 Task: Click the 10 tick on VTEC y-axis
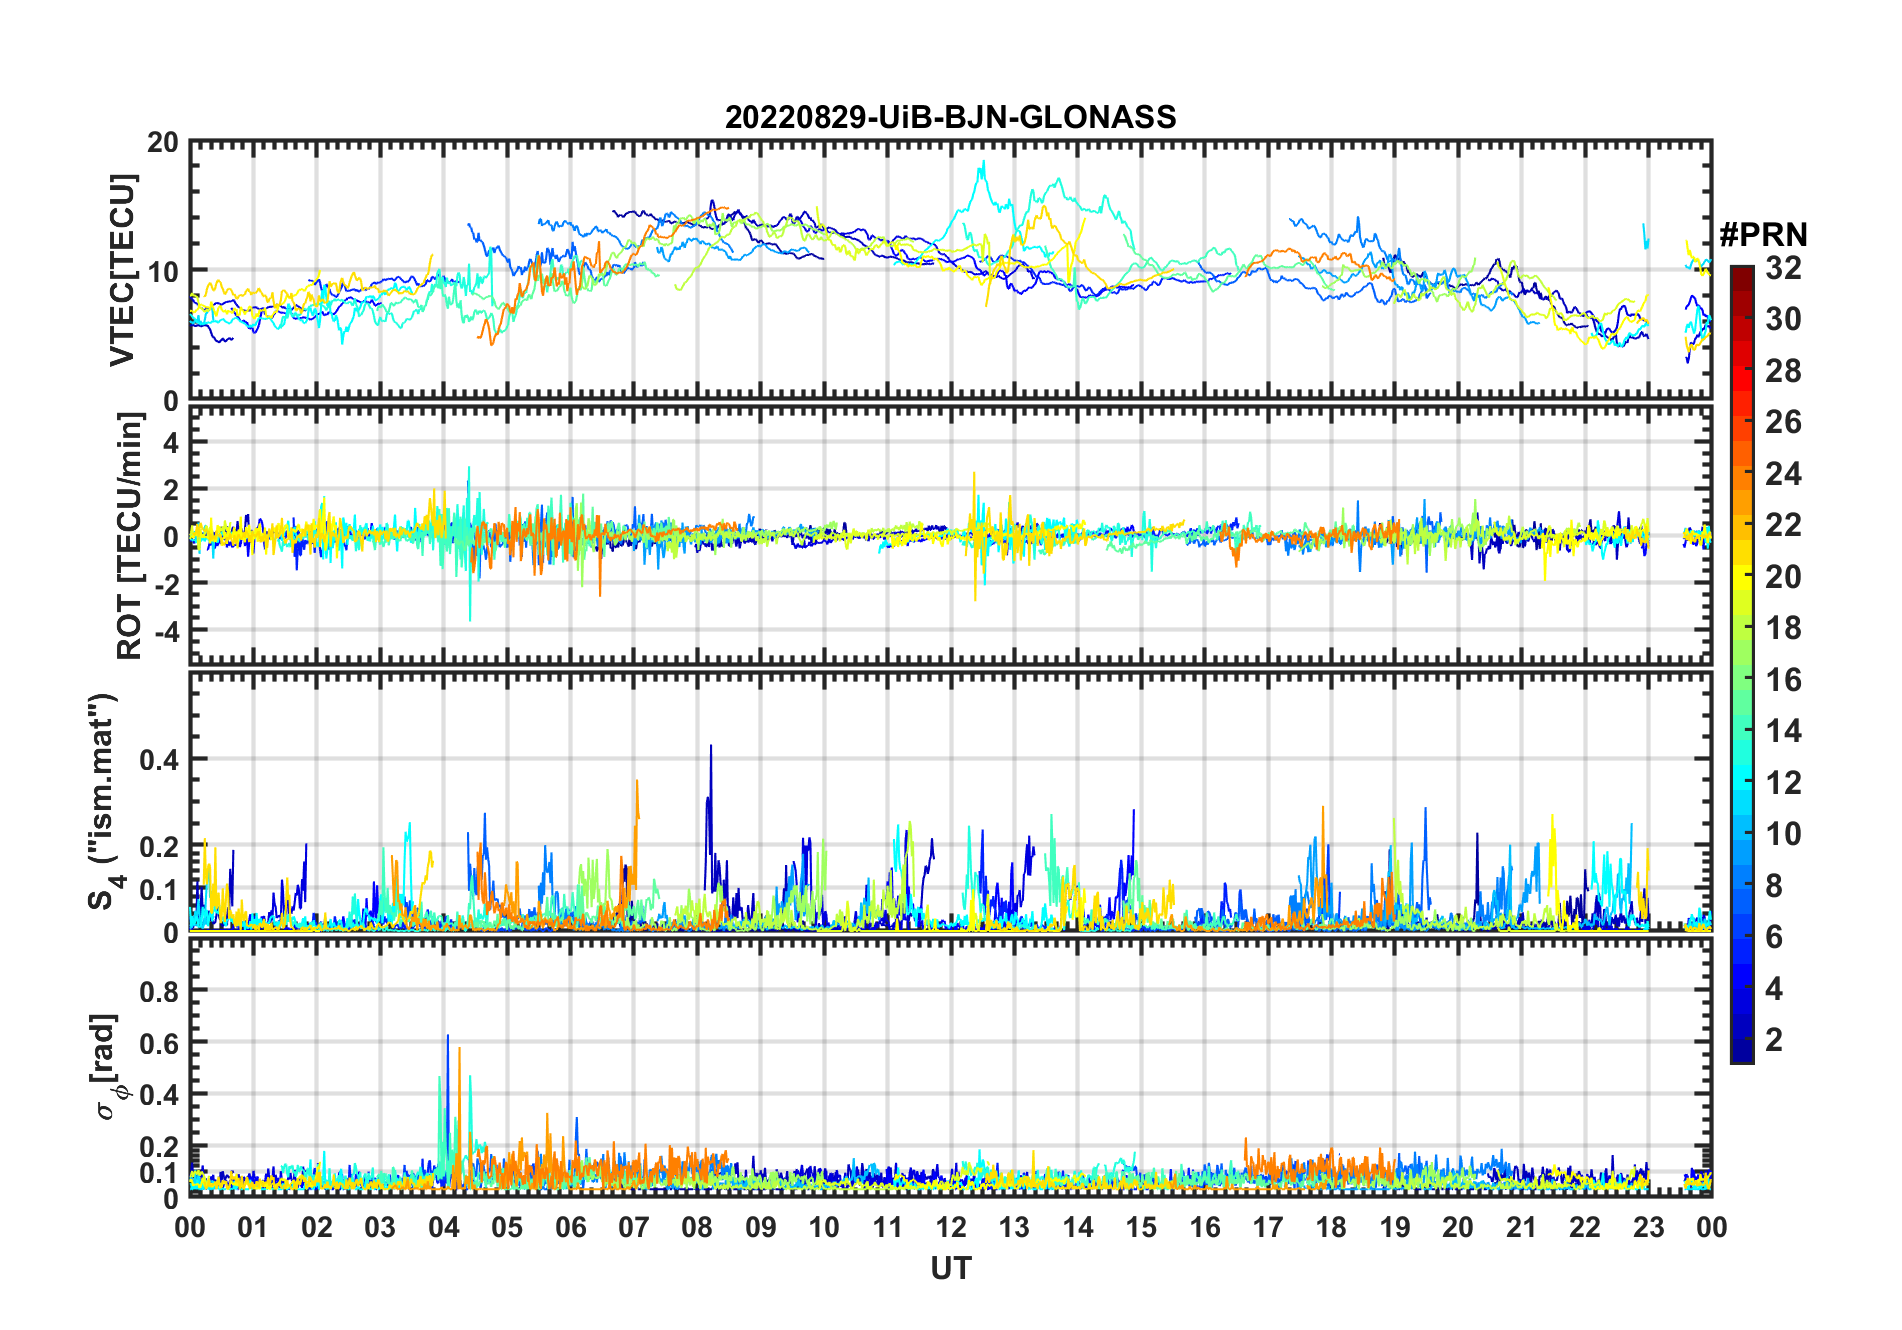pos(163,271)
